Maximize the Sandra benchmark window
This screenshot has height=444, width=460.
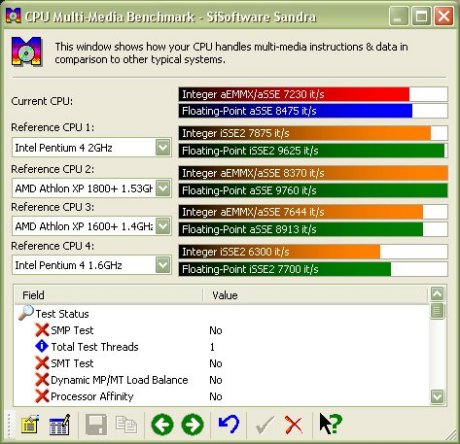click(x=421, y=16)
